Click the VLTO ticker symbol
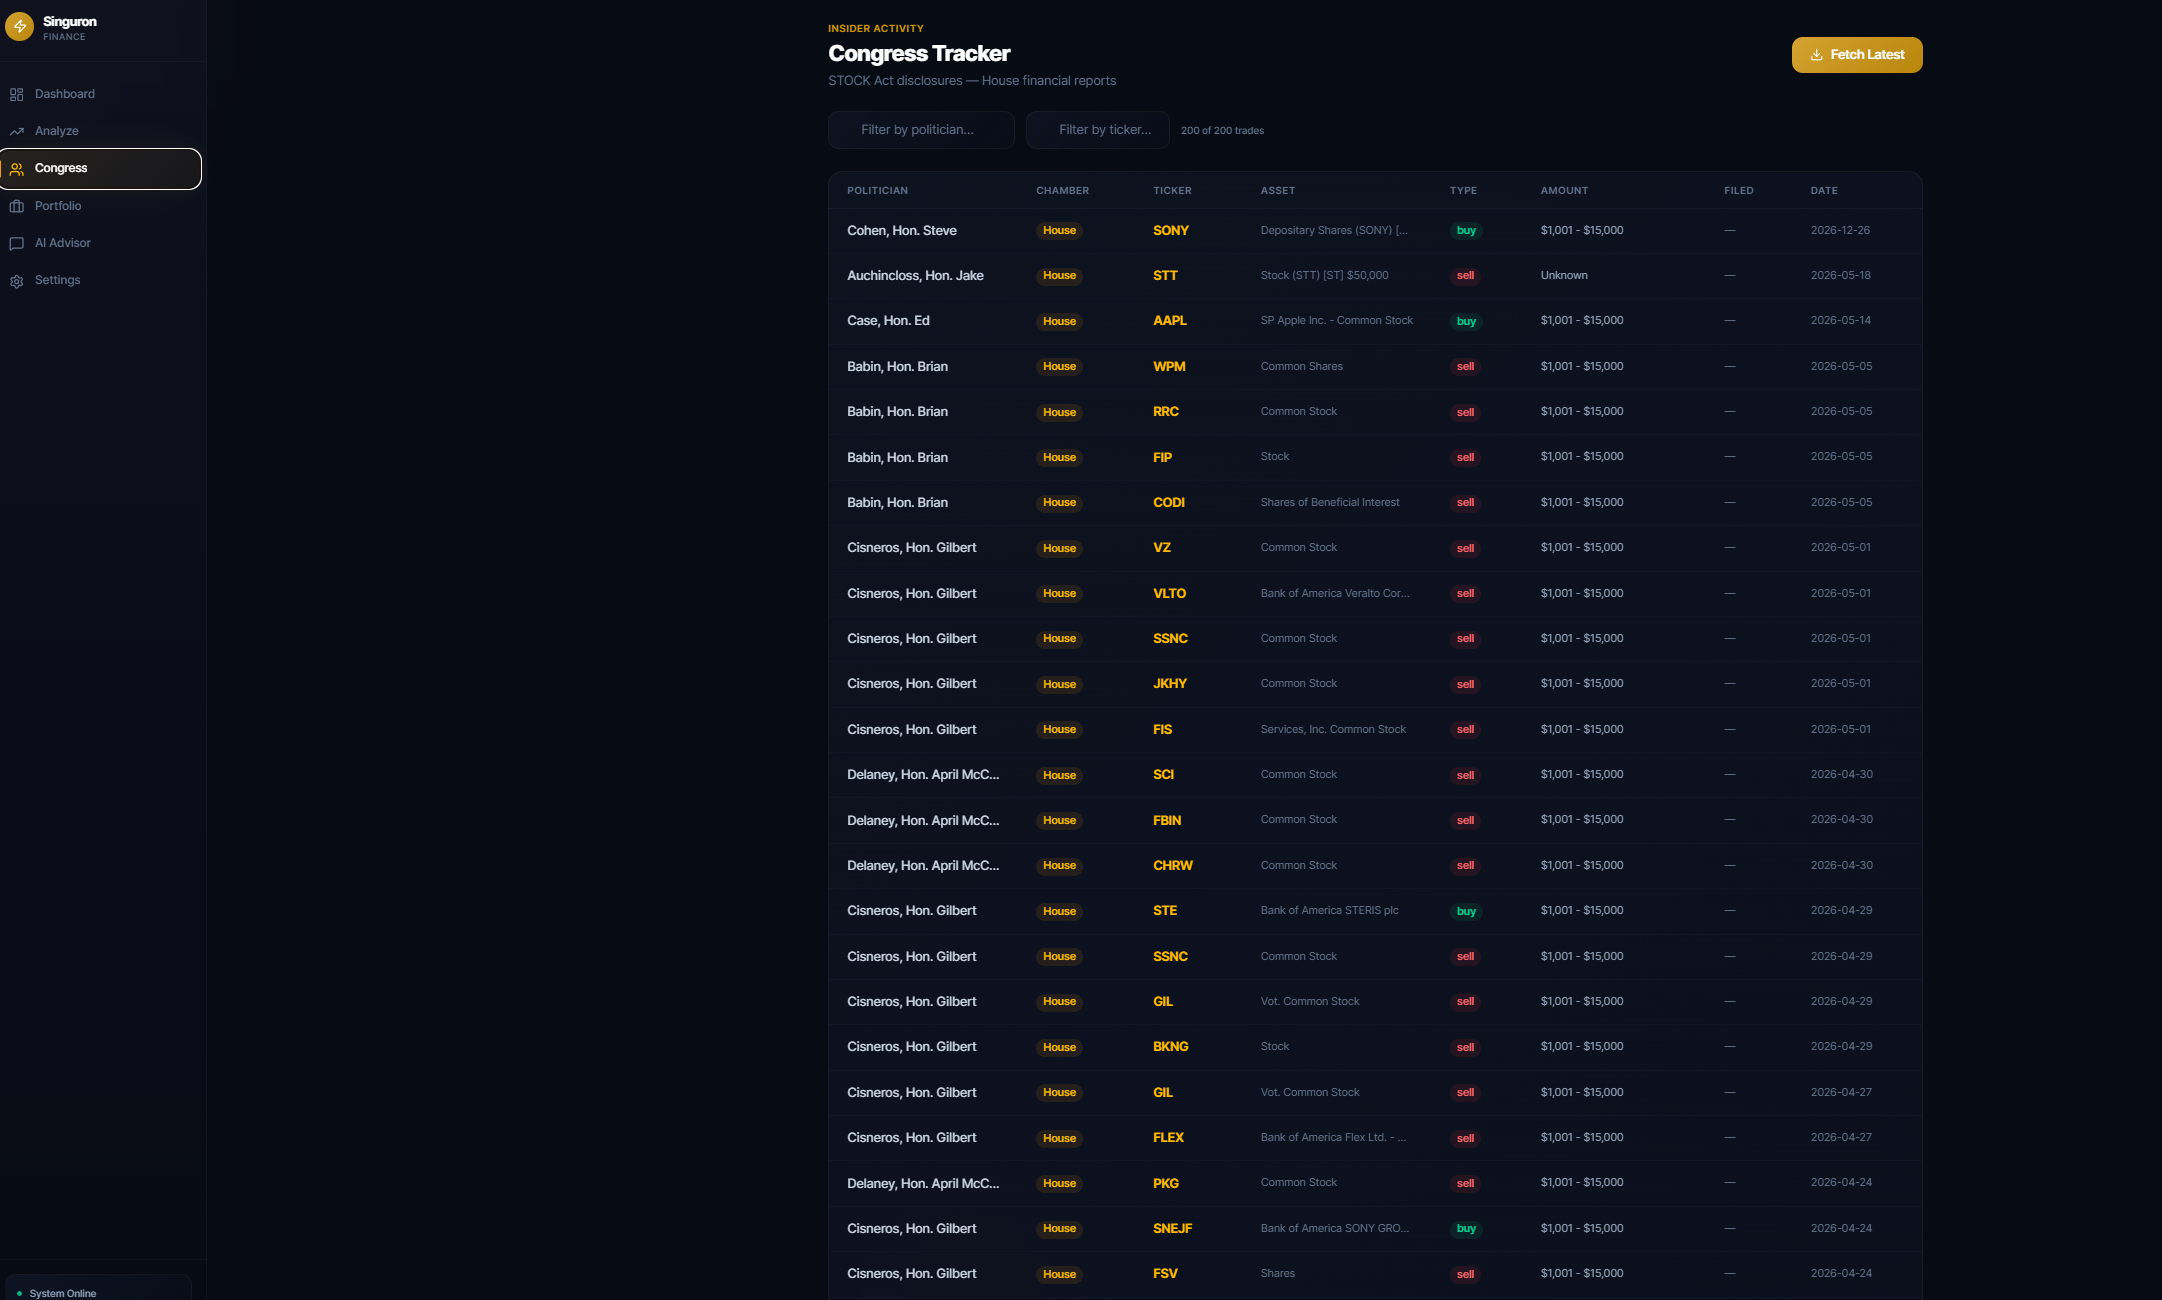The image size is (2162, 1300). (1169, 593)
